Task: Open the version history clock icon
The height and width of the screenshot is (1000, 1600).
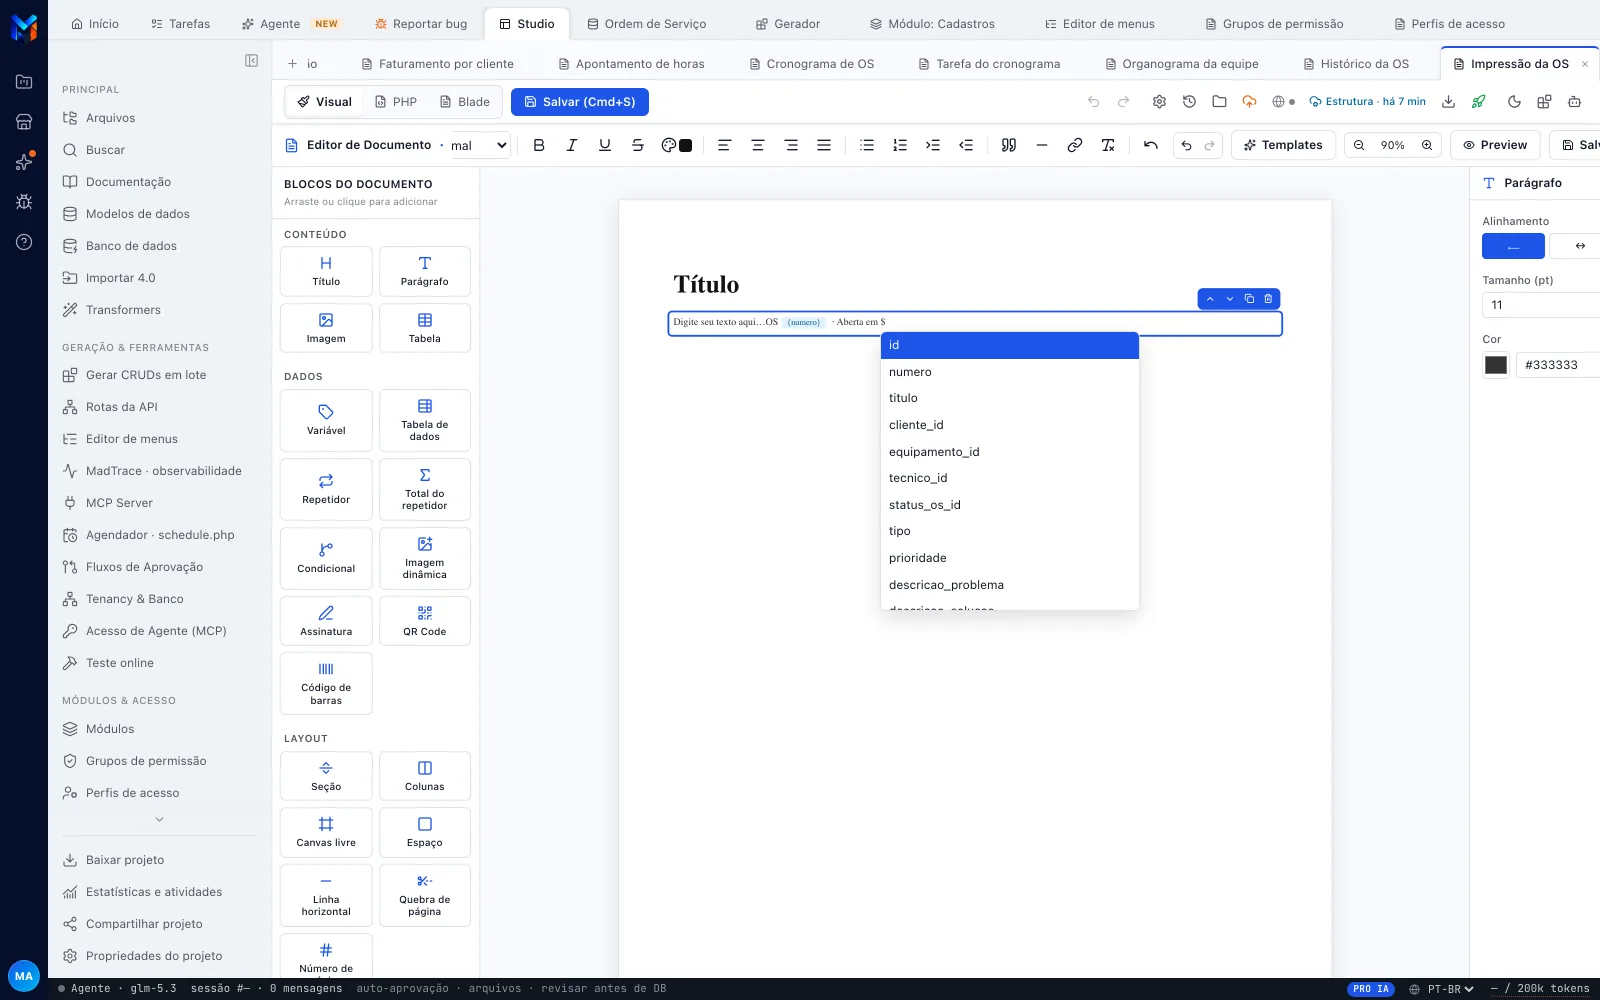Action: pos(1189,102)
